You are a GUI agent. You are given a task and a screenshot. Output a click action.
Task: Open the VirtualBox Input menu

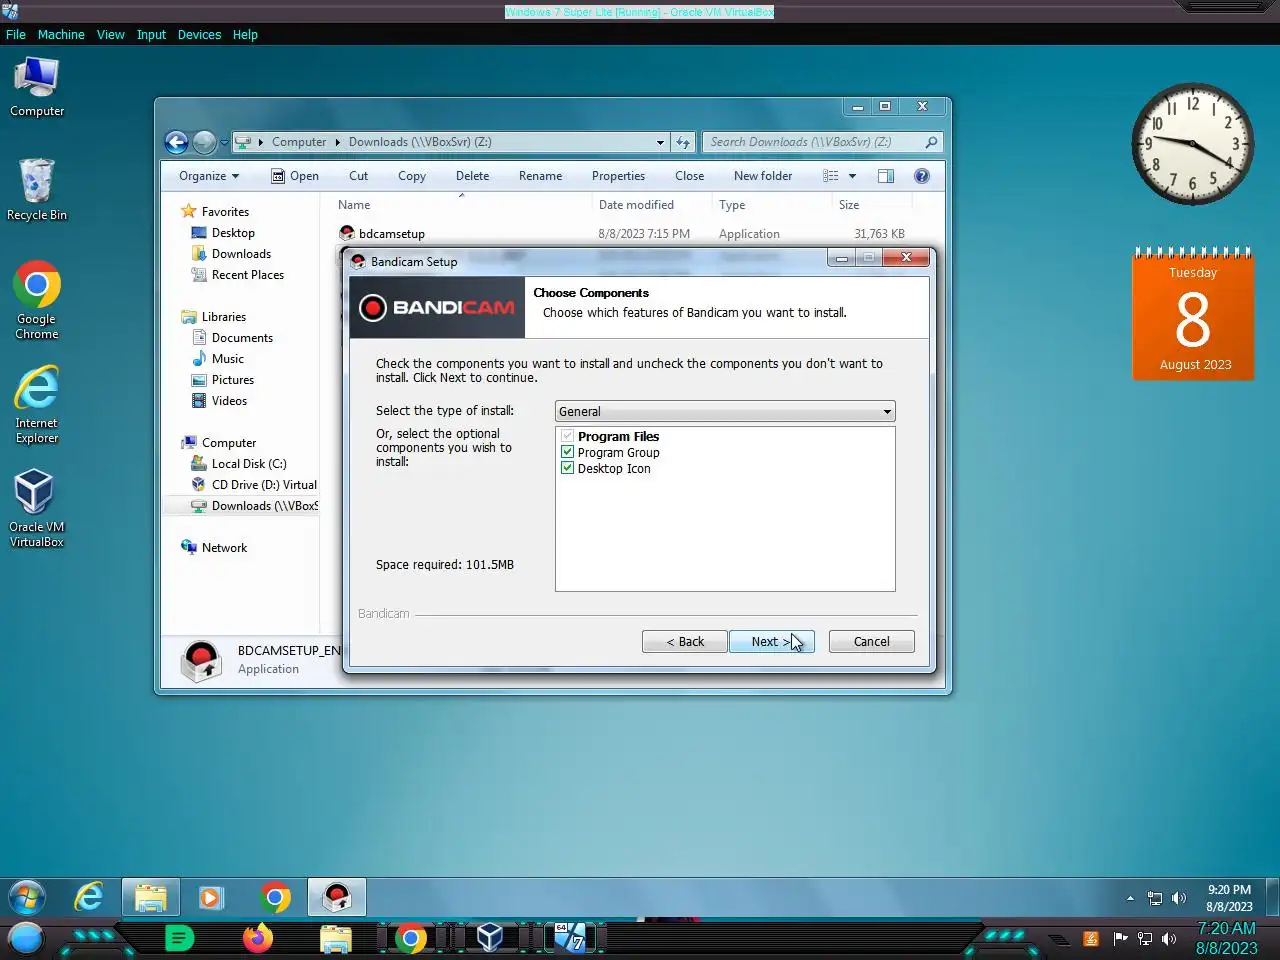(151, 34)
